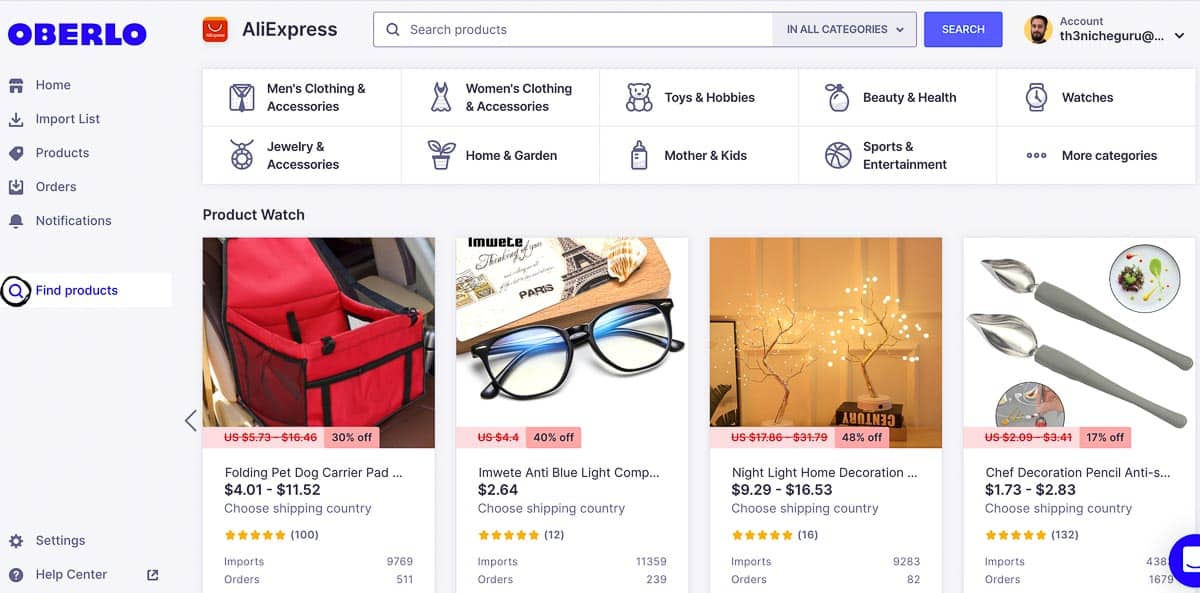Image resolution: width=1200 pixels, height=593 pixels.
Task: Click the Notifications bell icon
Action: coord(16,221)
